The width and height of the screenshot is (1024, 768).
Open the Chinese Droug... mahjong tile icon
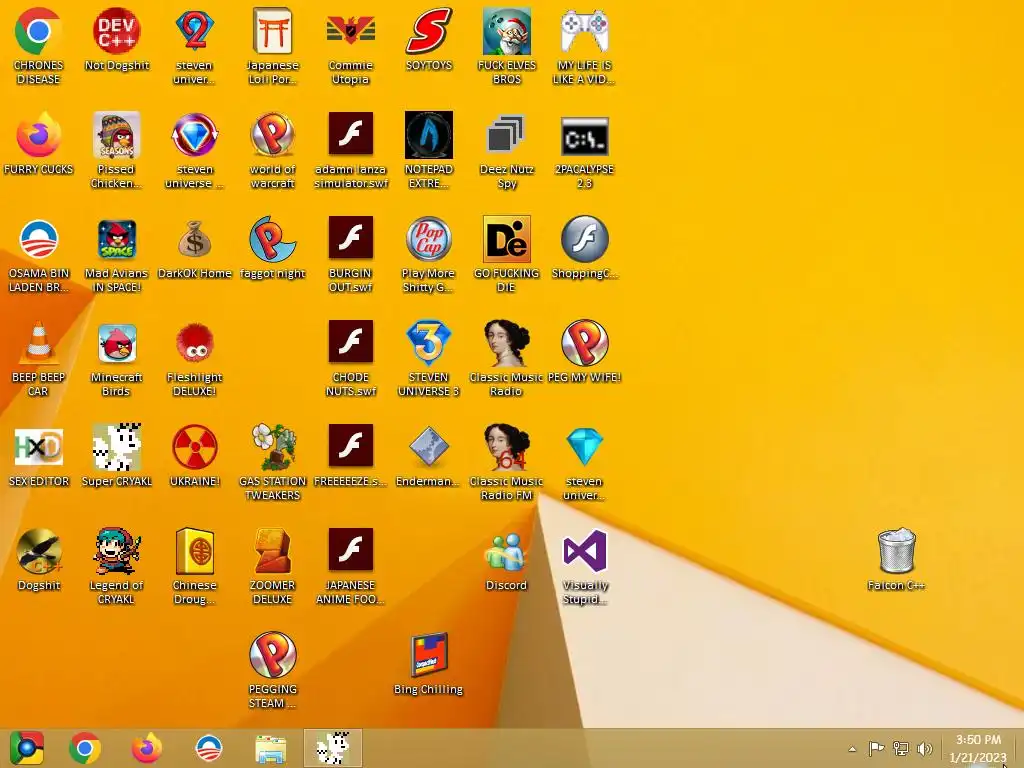195,551
